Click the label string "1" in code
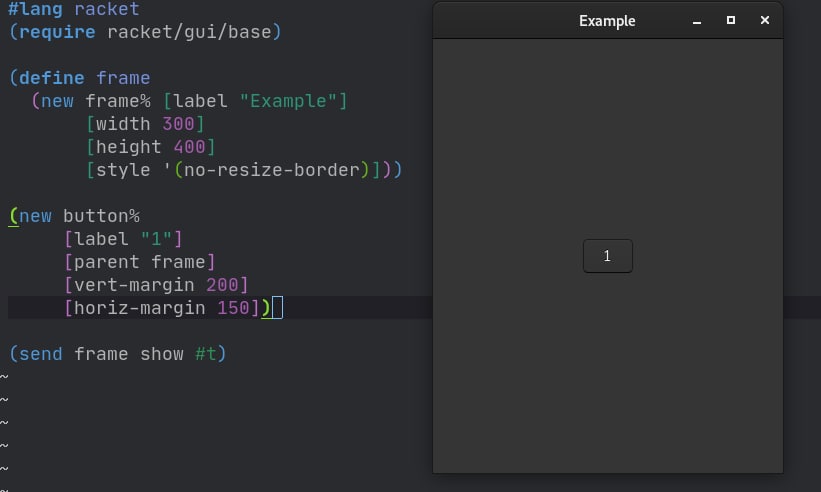The width and height of the screenshot is (821, 492). pyautogui.click(x=156, y=239)
